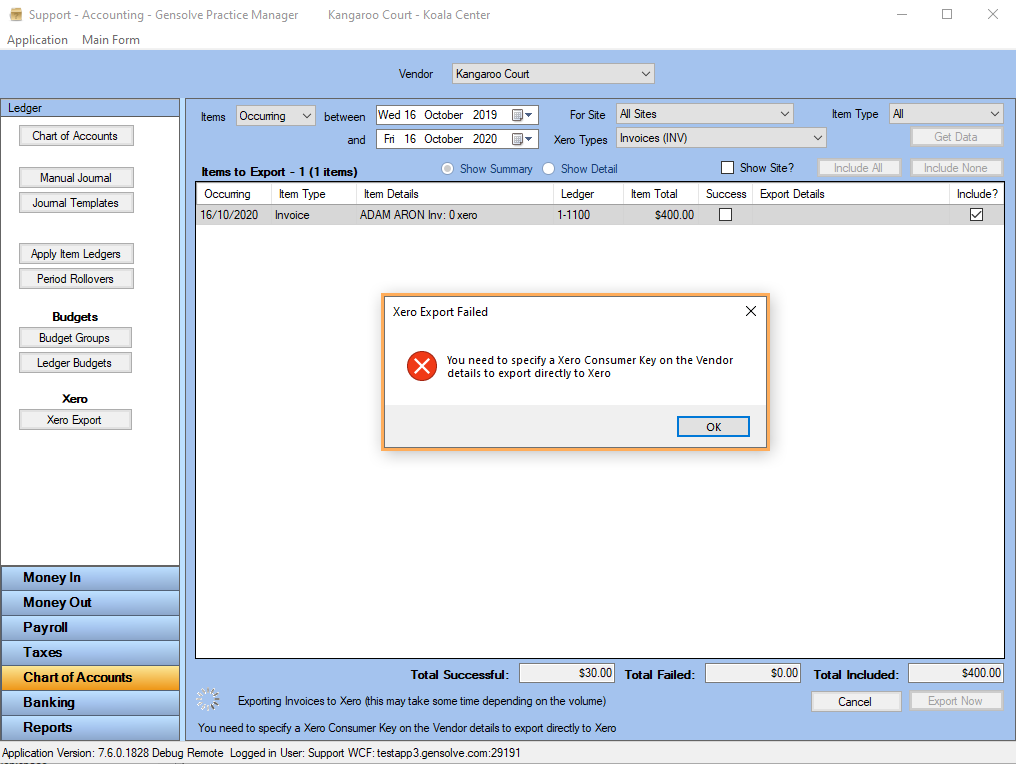
Task: Sort by Item Type column header
Action: (314, 194)
